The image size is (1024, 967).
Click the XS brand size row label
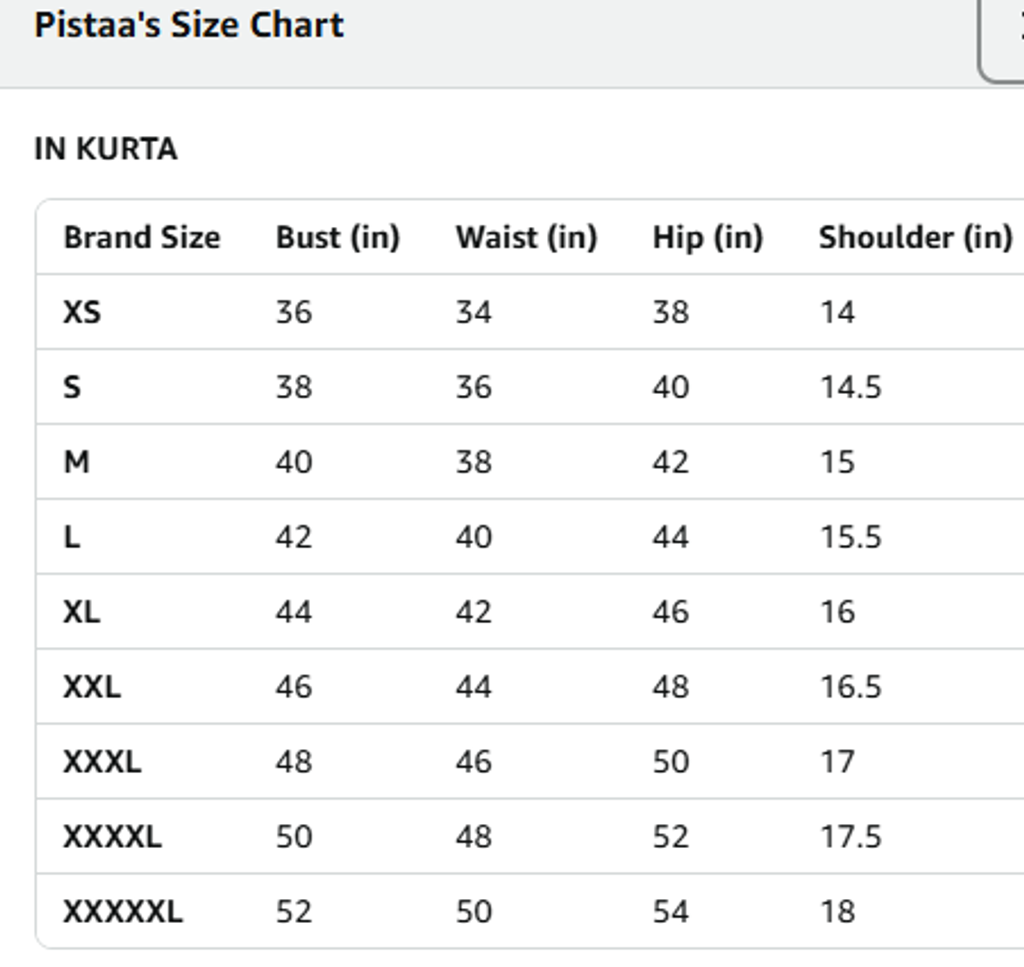82,312
